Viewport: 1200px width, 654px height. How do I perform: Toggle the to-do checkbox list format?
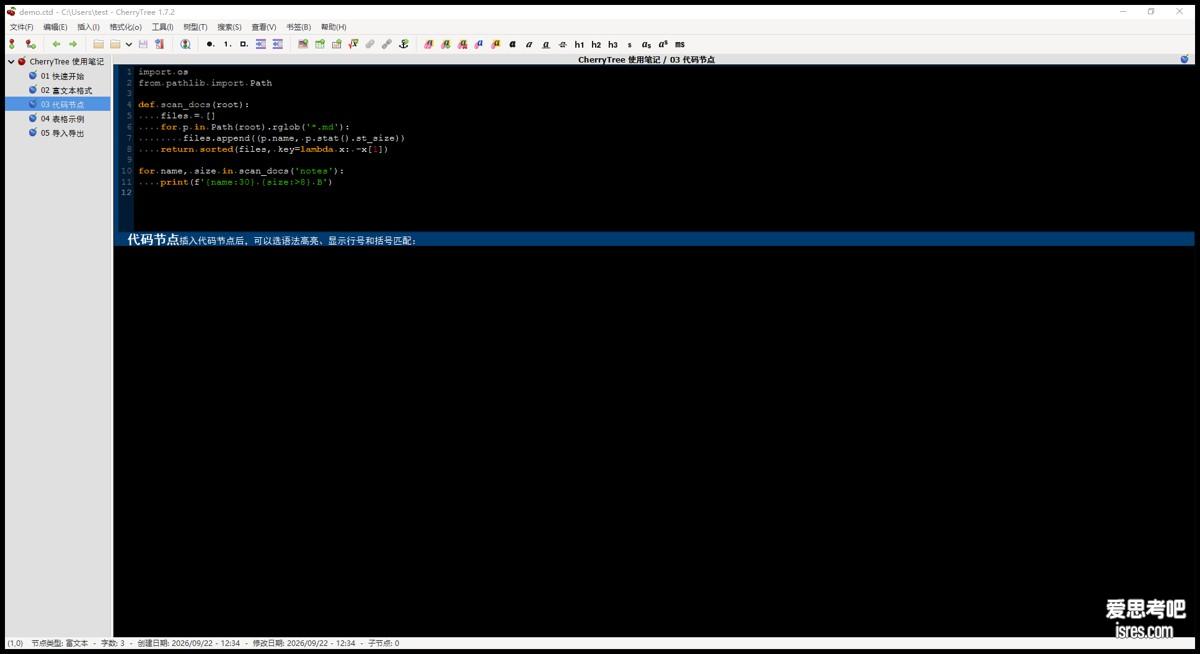click(x=243, y=44)
